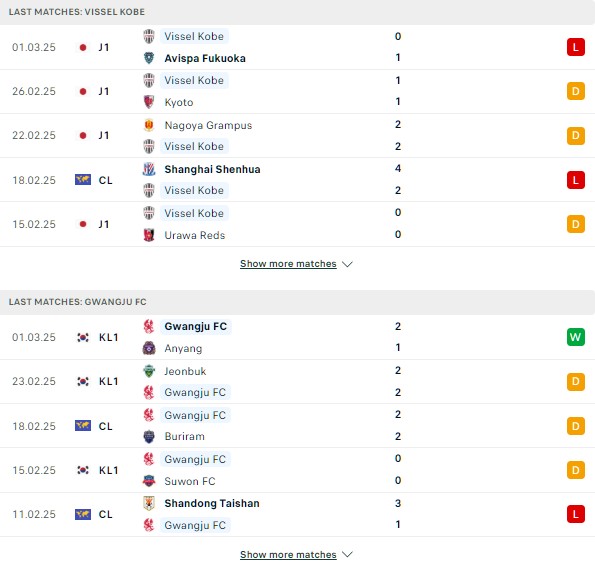Open the Shandong Taishan team link
Image resolution: width=595 pixels, height=568 pixels.
point(212,503)
